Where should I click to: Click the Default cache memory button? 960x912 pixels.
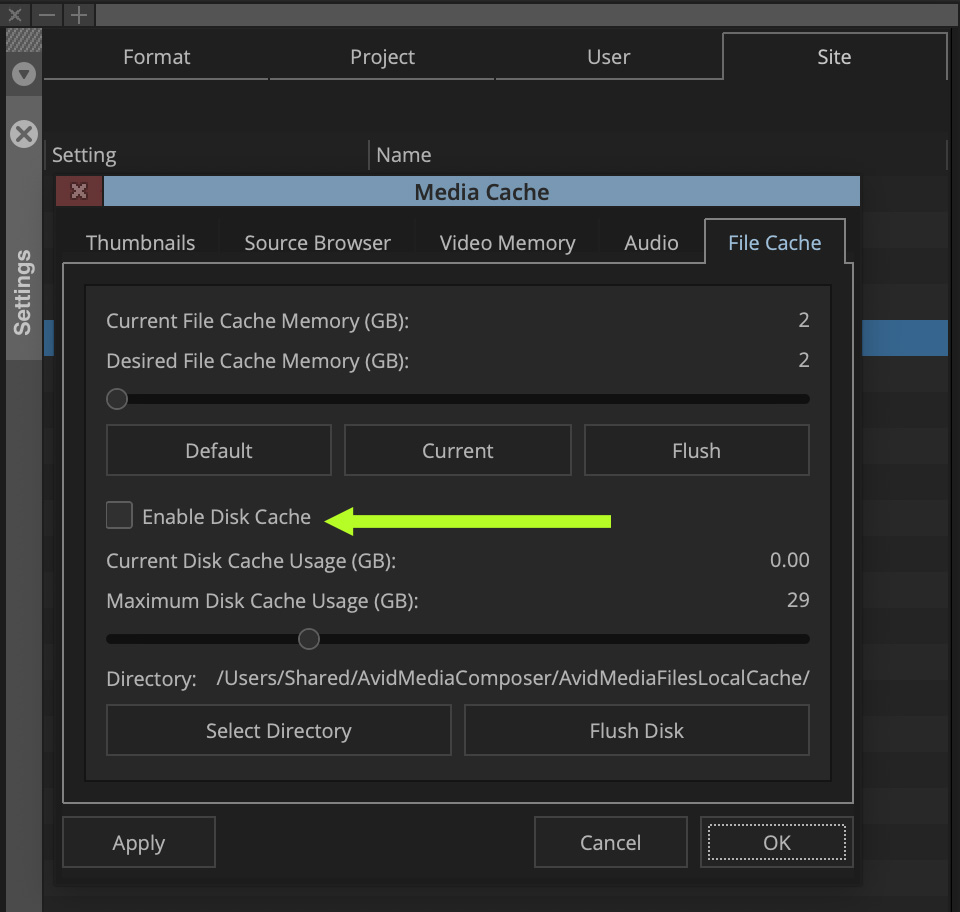219,450
